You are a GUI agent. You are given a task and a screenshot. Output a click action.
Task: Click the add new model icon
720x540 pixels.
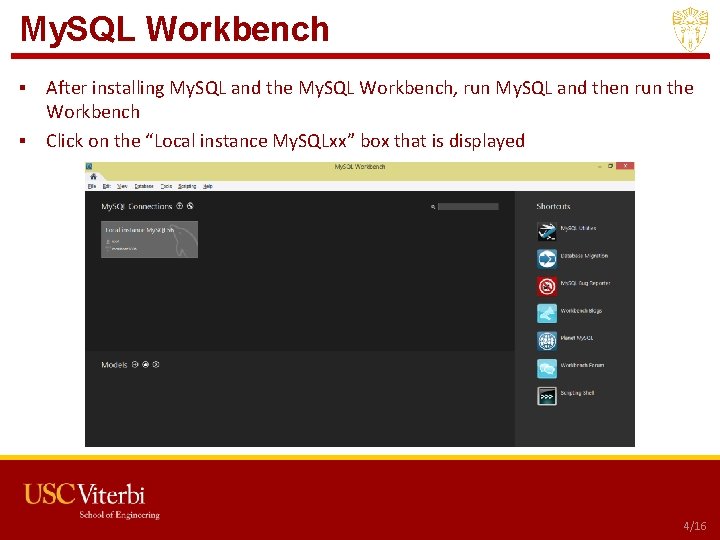coord(135,365)
